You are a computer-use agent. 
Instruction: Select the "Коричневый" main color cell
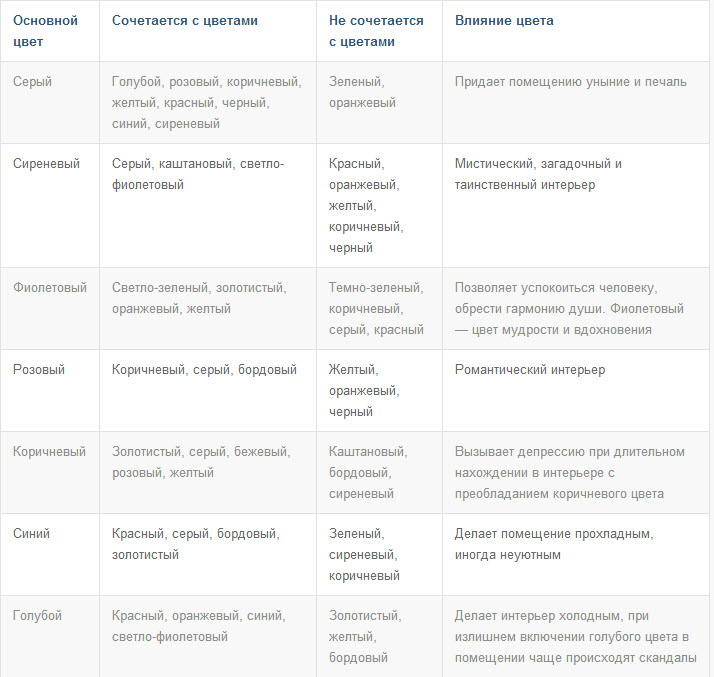(x=49, y=452)
